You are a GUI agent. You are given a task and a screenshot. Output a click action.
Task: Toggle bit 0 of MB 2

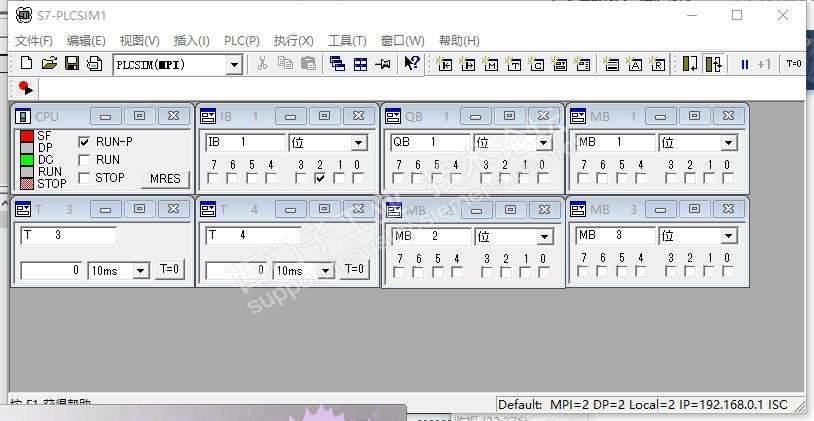coord(544,272)
